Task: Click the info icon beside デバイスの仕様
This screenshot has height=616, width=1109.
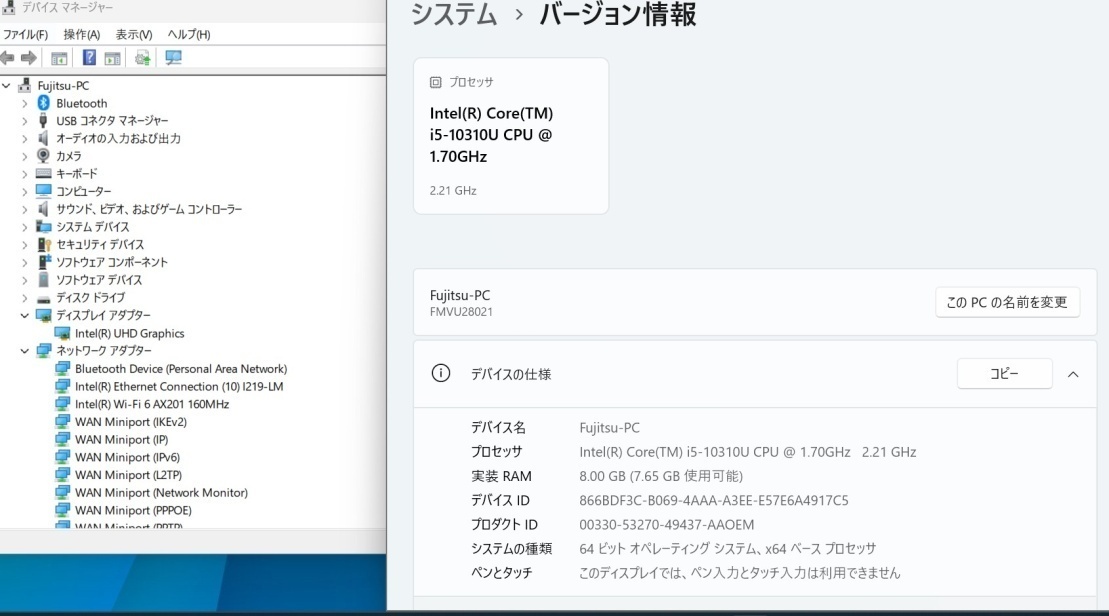Action: coord(439,374)
